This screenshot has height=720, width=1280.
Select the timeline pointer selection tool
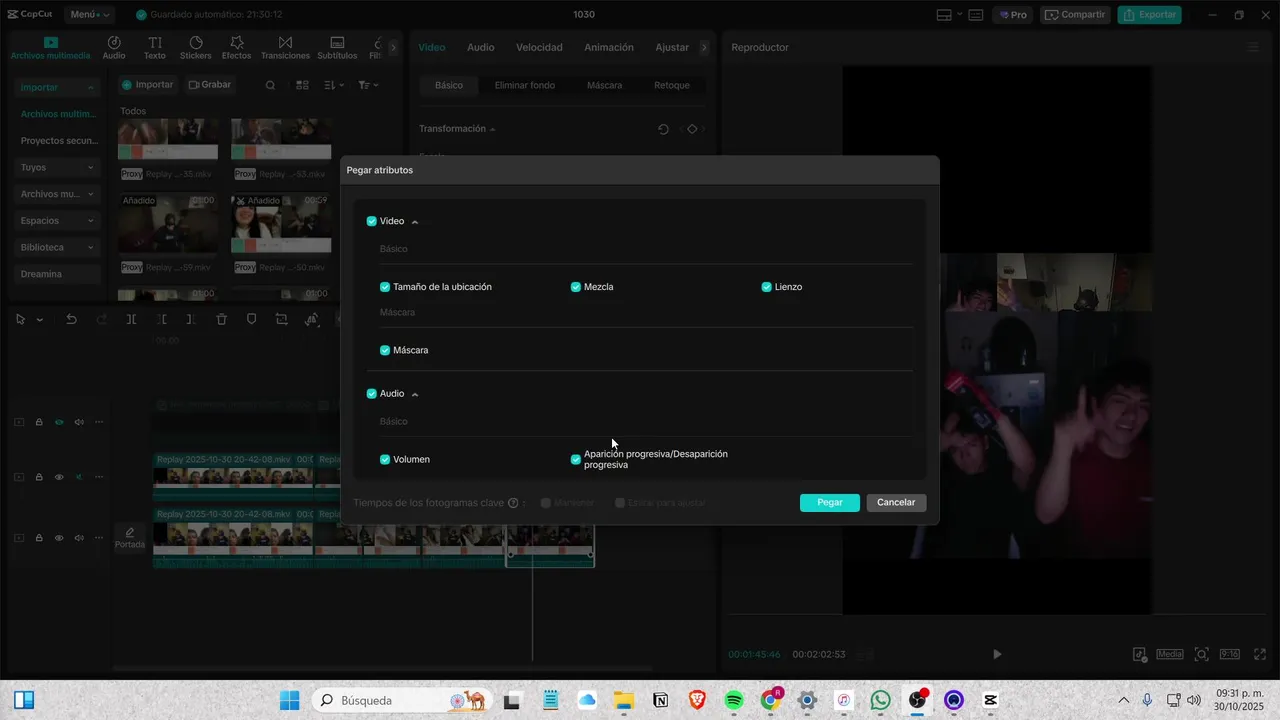click(21, 320)
